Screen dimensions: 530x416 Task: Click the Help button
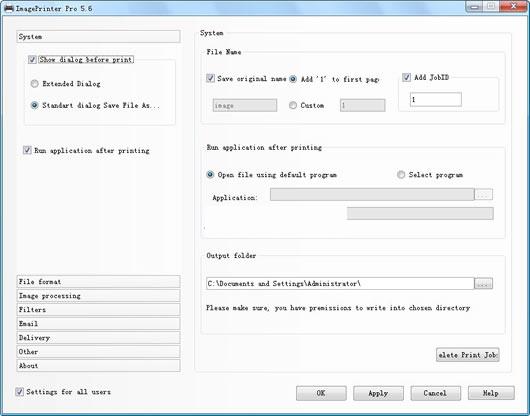[491, 393]
